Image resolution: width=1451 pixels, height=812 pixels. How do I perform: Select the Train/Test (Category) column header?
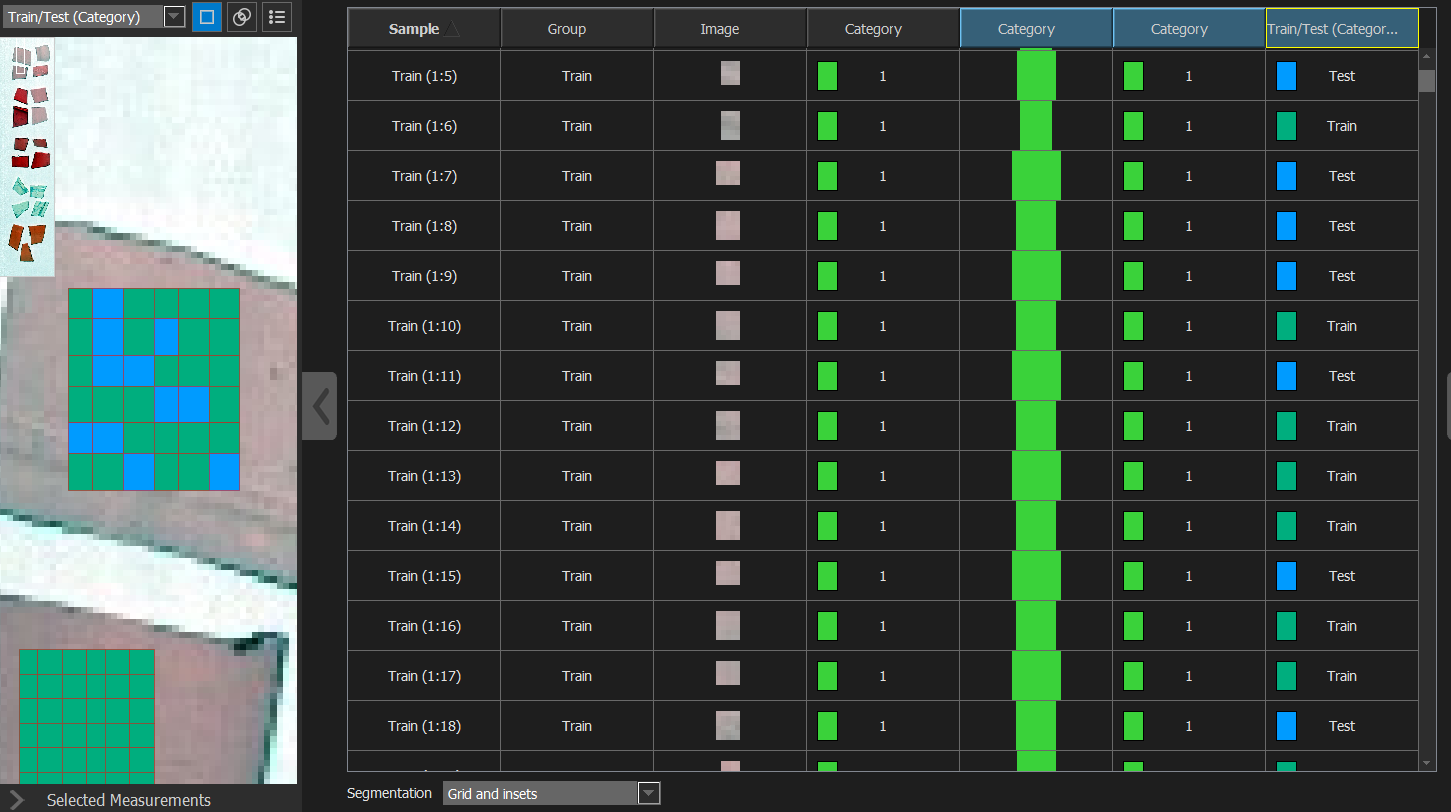pyautogui.click(x=1341, y=29)
